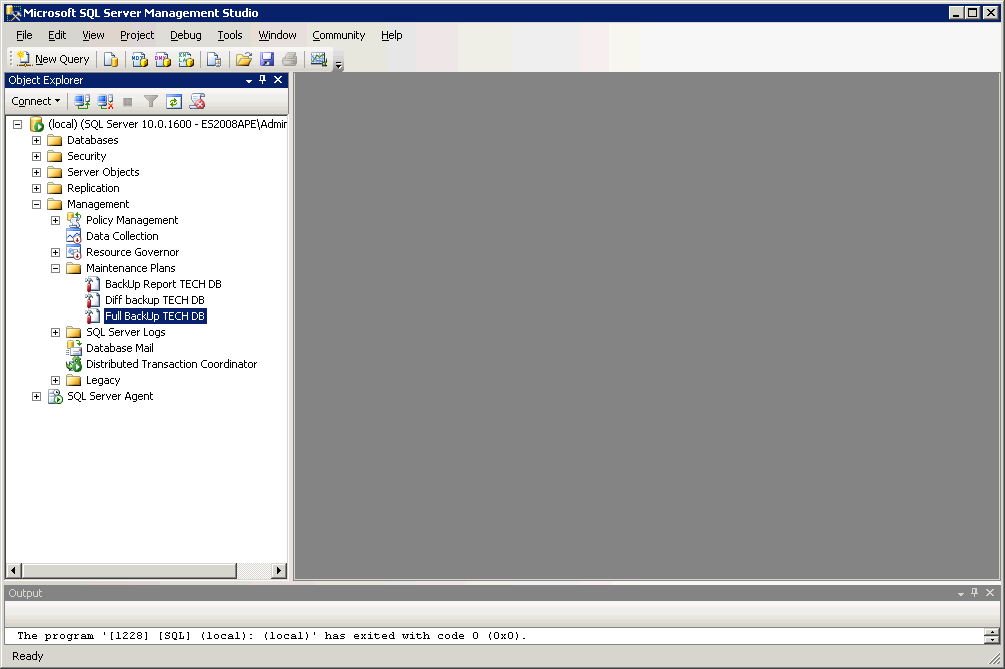Click the Policy Management icon
1005x669 pixels.
pos(74,220)
